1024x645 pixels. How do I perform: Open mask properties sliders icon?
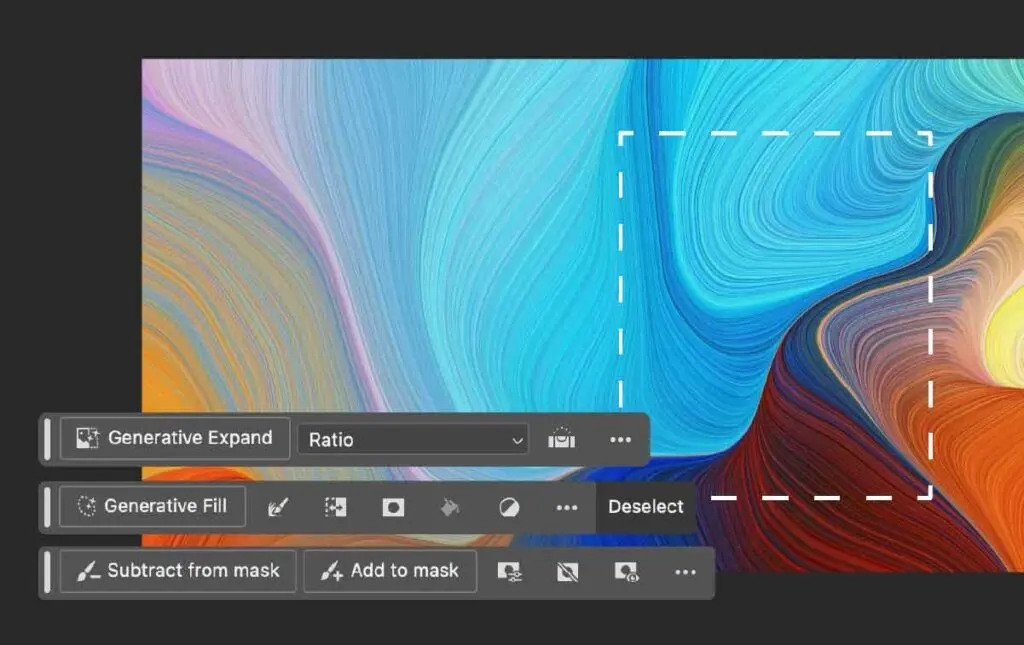tap(509, 572)
